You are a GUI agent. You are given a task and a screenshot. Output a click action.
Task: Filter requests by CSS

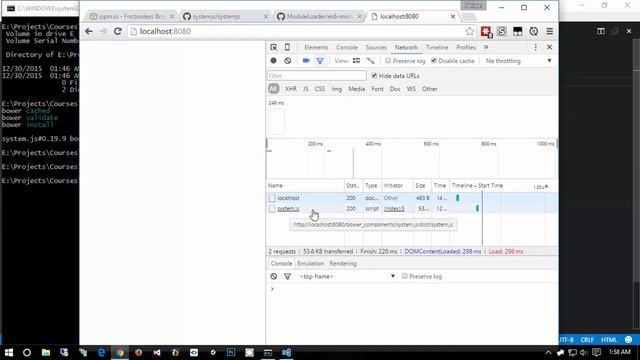pos(320,89)
